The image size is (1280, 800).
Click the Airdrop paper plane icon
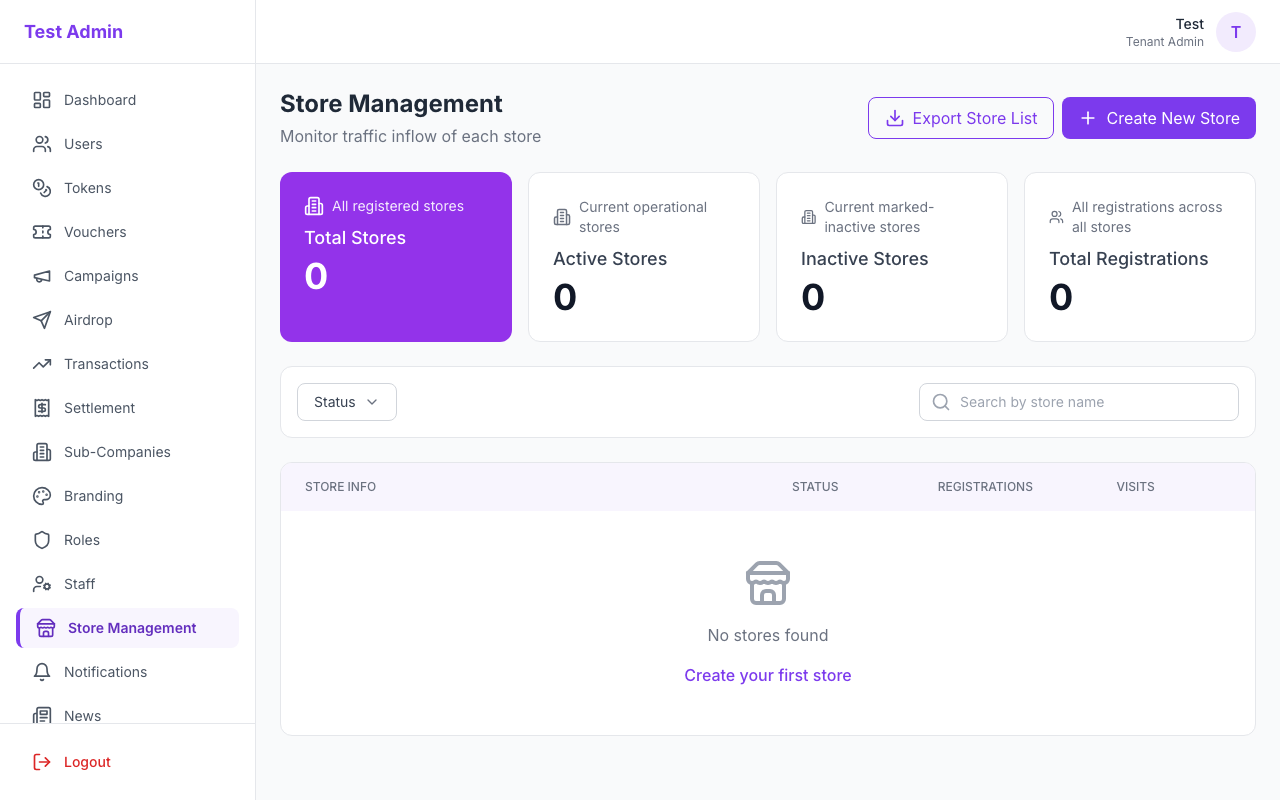pyautogui.click(x=41, y=320)
